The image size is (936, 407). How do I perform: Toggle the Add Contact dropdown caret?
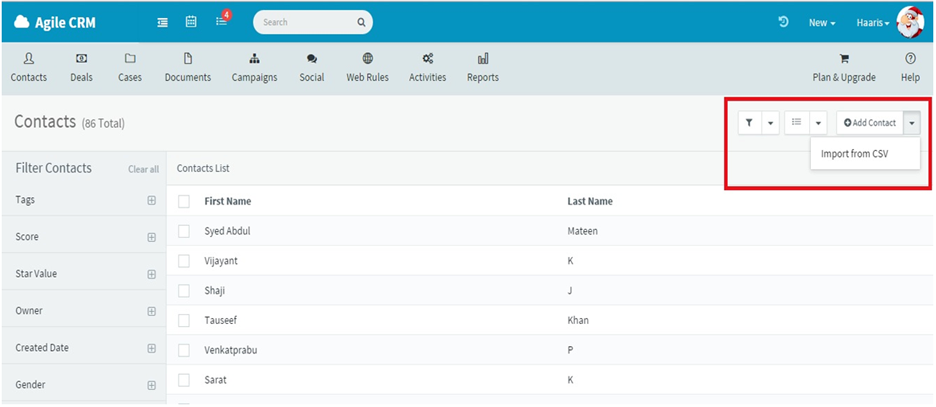(x=912, y=122)
